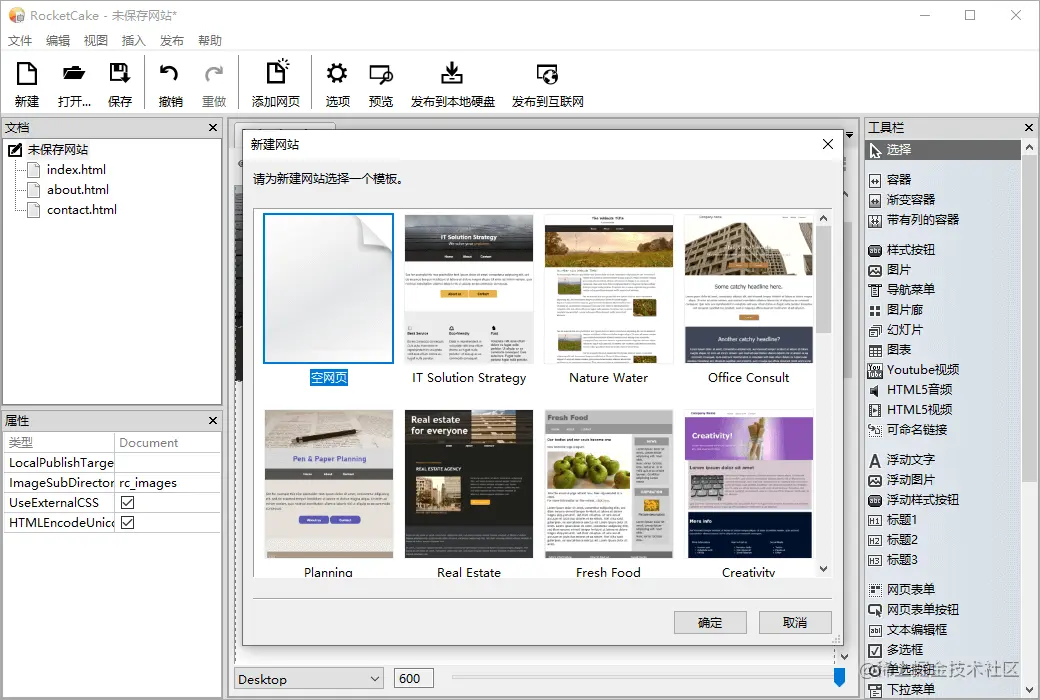Select the Fresh Food template
The image size is (1040, 700).
pos(609,484)
